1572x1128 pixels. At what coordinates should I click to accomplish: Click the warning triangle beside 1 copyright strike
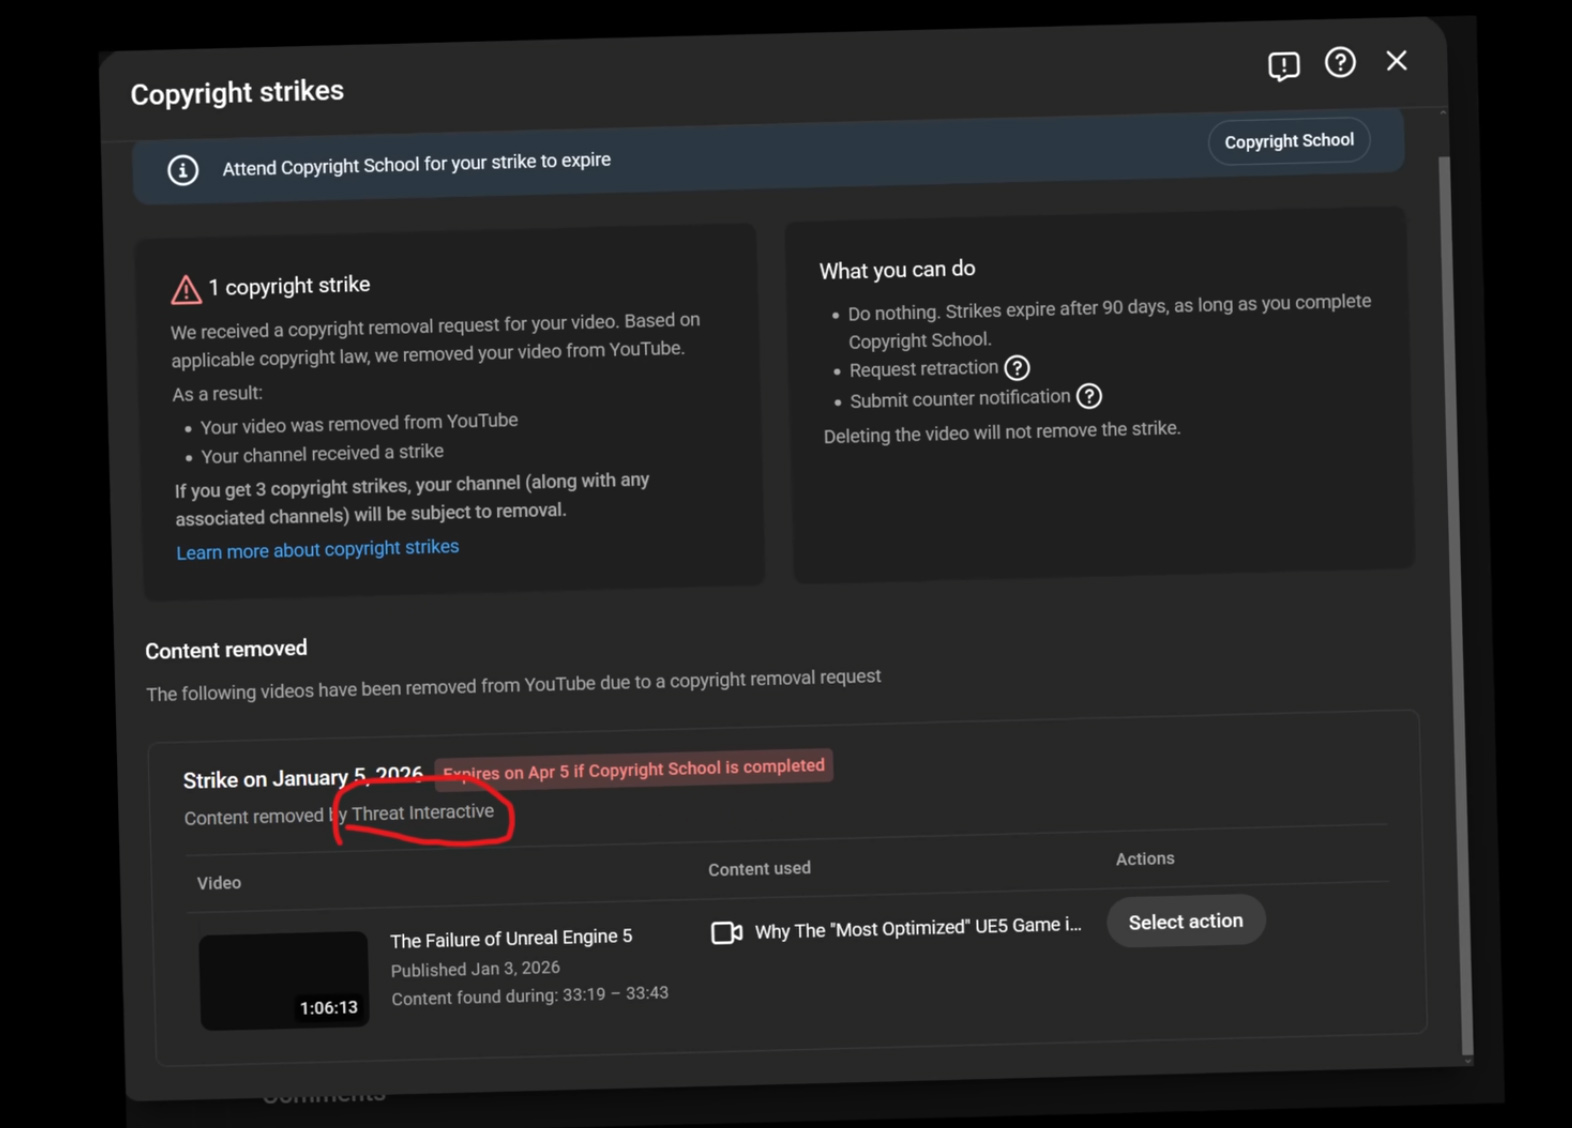point(186,289)
